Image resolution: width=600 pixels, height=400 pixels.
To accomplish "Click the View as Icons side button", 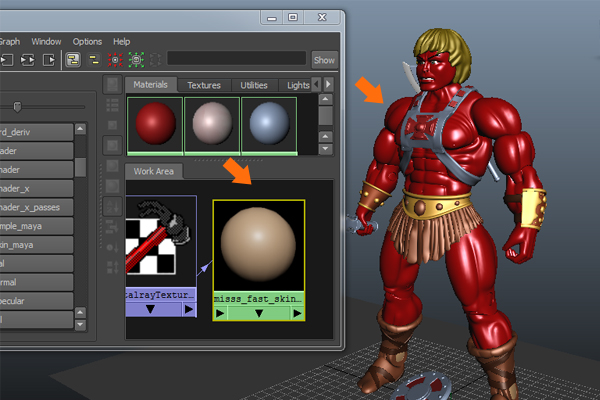I will point(112,85).
